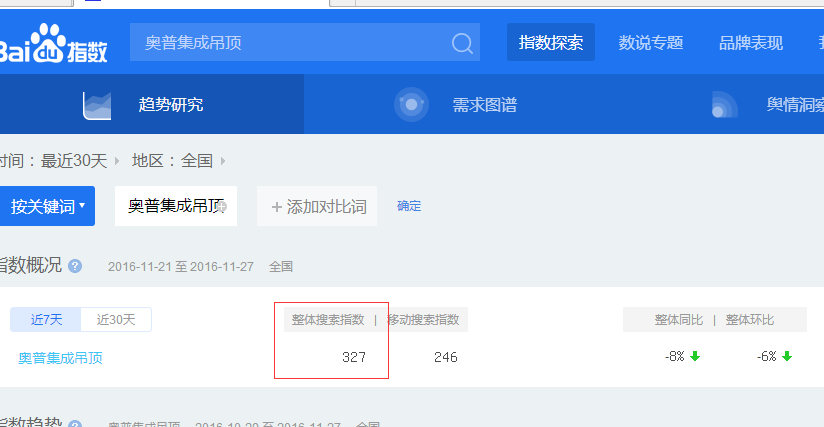Image resolution: width=824 pixels, height=427 pixels.
Task: Click the help icon beside 指数概况
Action: (75, 266)
